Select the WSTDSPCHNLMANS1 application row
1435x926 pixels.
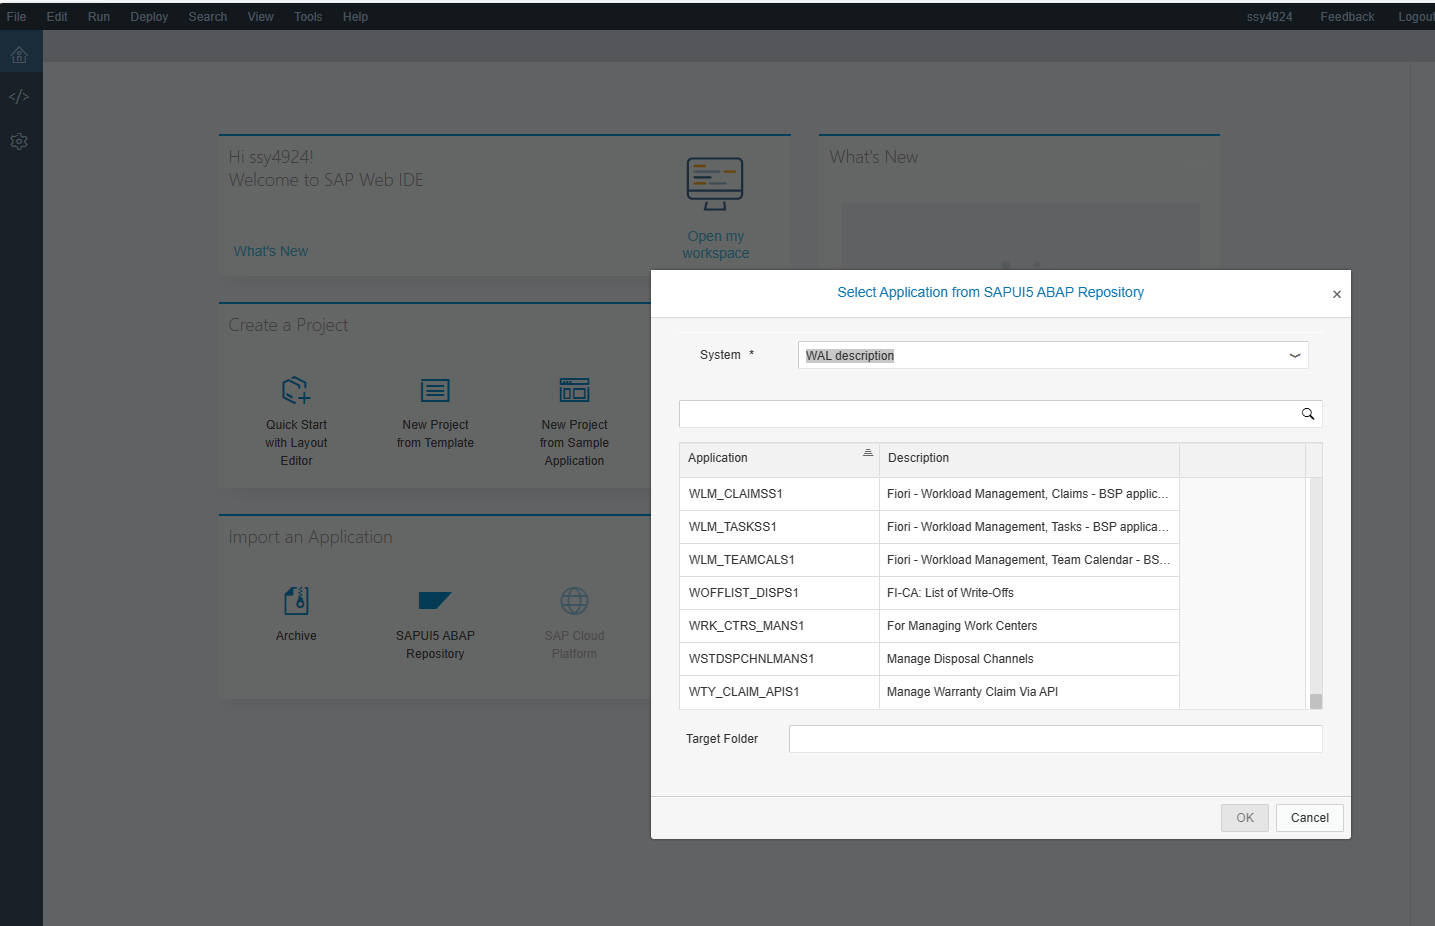coord(929,659)
